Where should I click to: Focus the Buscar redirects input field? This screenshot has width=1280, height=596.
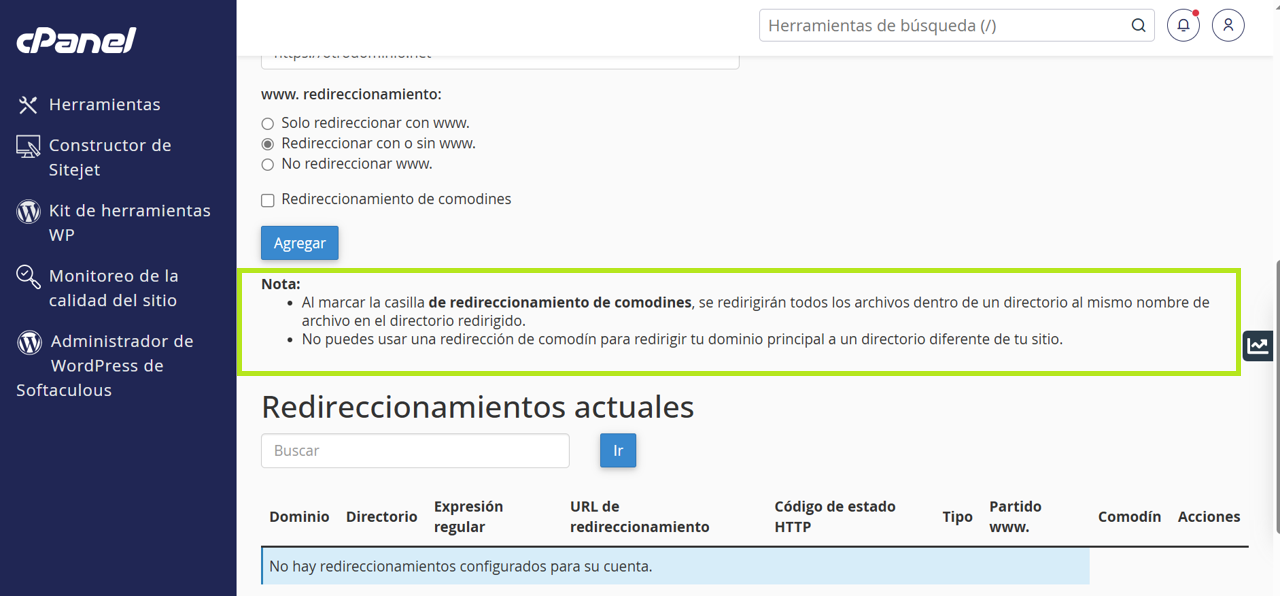(415, 451)
